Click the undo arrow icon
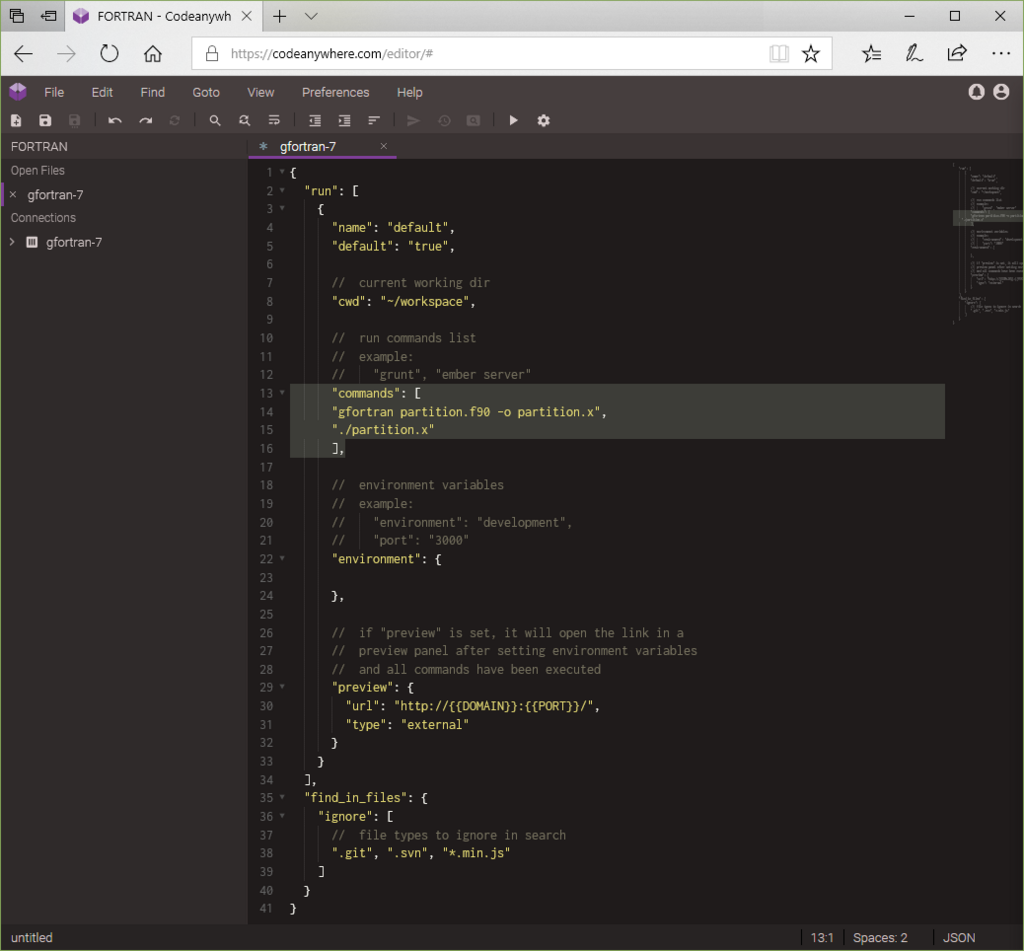 [x=115, y=121]
